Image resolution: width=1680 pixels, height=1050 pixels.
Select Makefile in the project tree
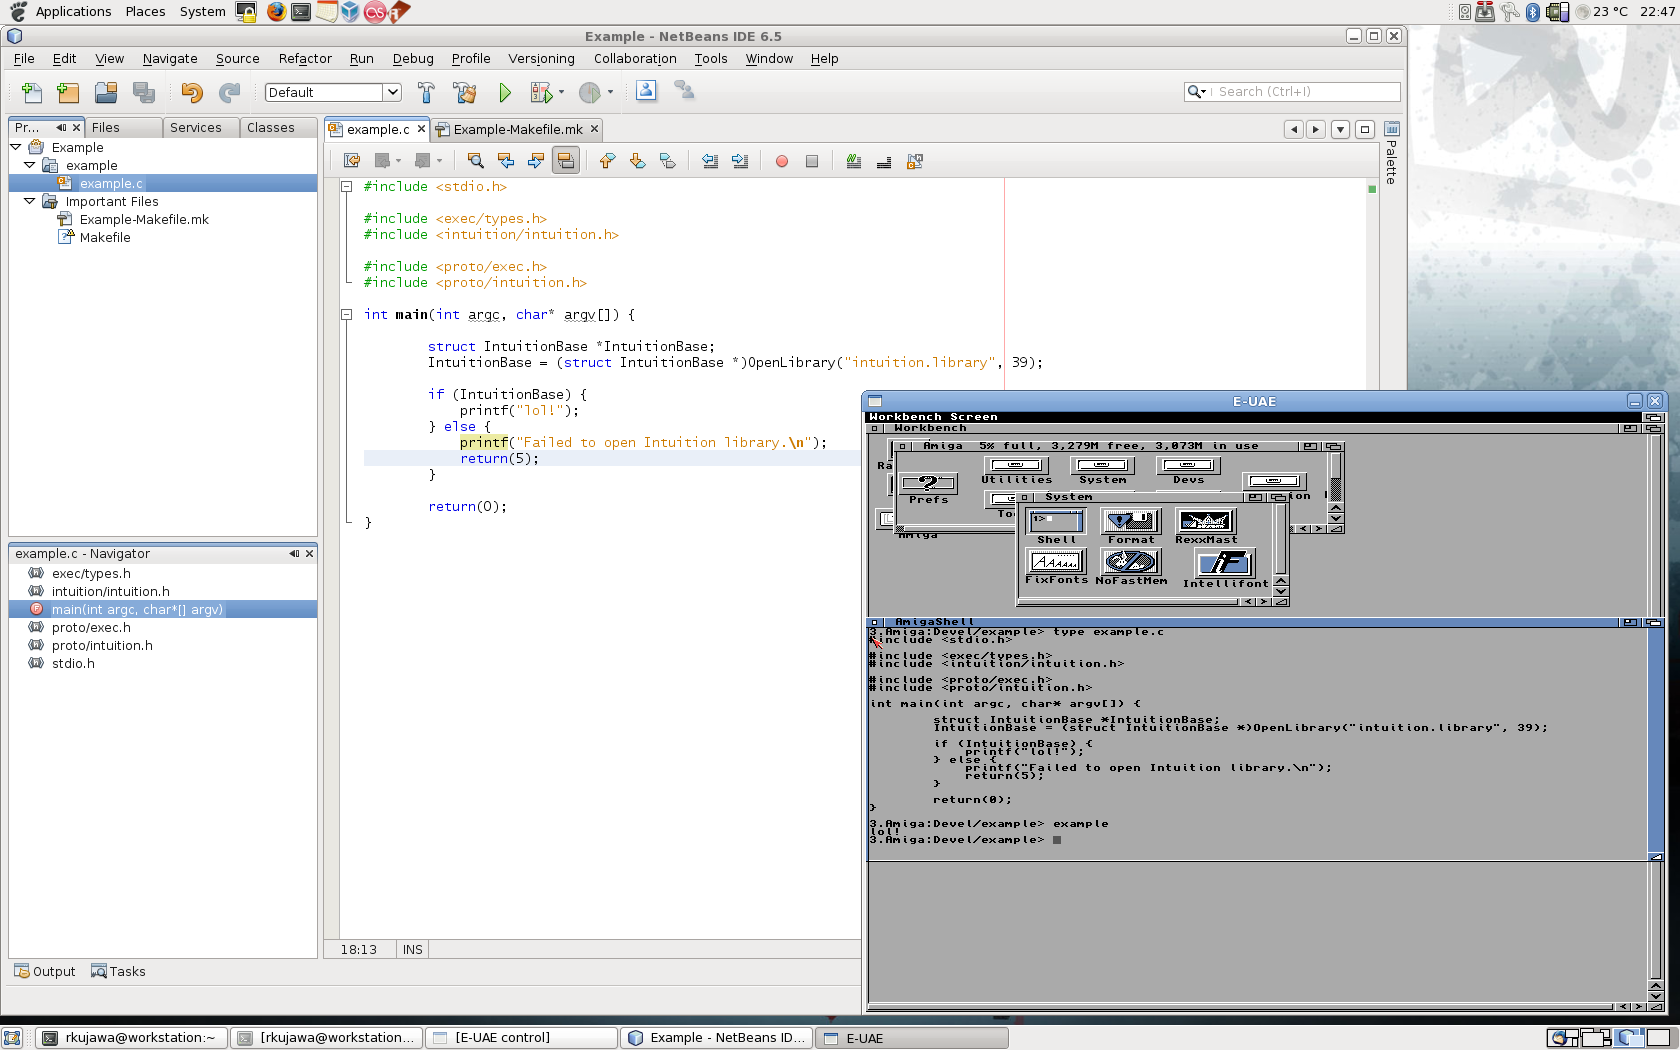pyautogui.click(x=105, y=237)
